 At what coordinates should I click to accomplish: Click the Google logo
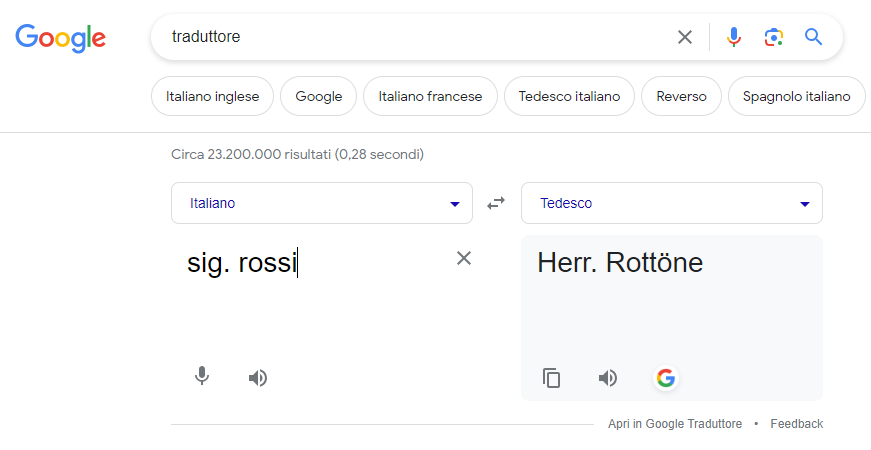click(60, 38)
